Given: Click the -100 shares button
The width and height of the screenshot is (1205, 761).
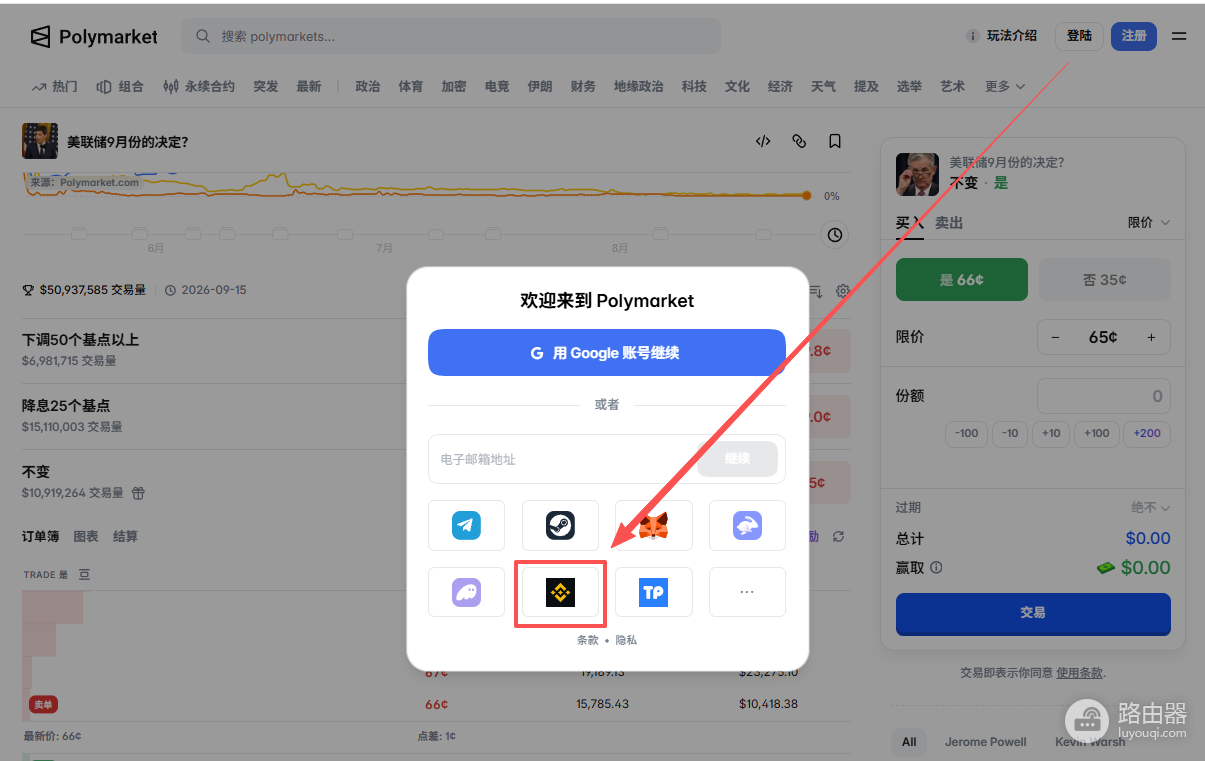Looking at the screenshot, I should pyautogui.click(x=967, y=433).
